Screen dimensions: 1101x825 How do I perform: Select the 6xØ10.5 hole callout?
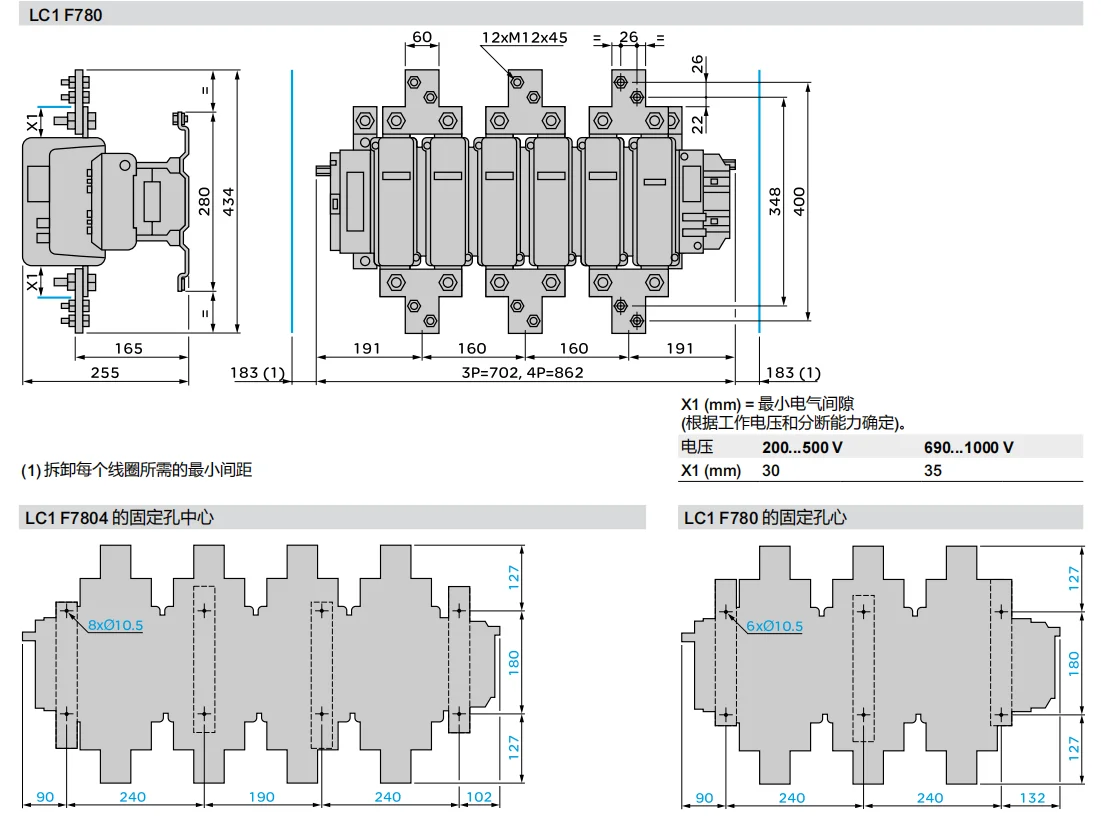coord(774,626)
